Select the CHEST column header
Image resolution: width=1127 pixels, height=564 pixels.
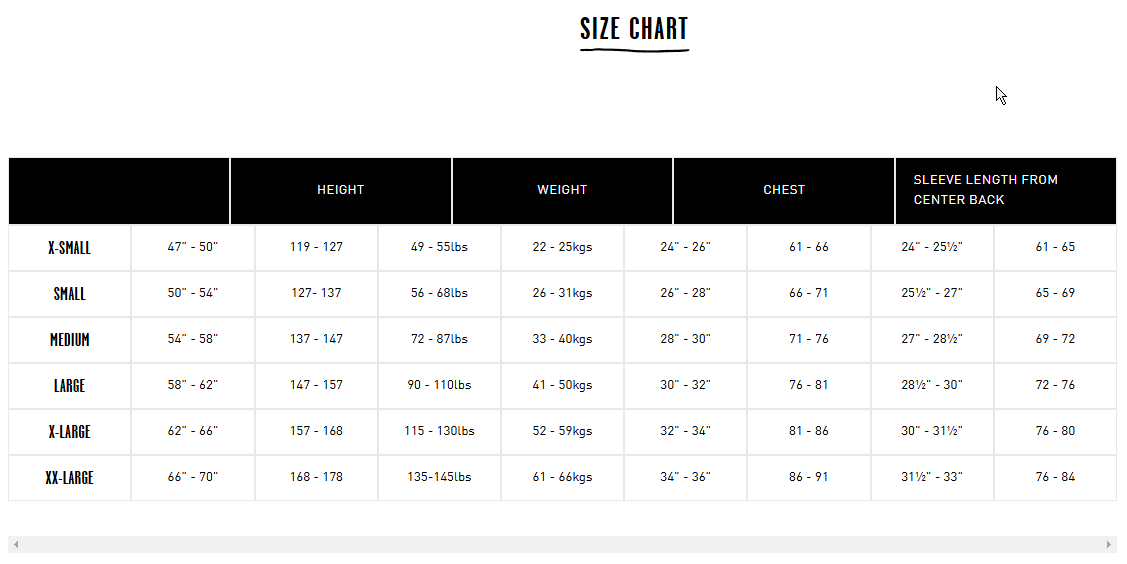(x=783, y=190)
